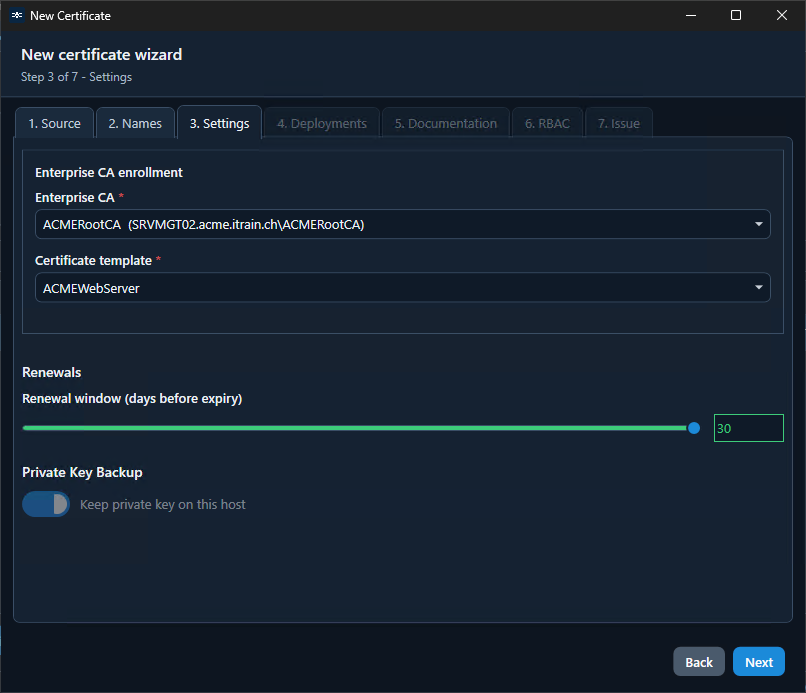Expand the Certificate template dropdown
The image size is (806, 693).
point(402,287)
